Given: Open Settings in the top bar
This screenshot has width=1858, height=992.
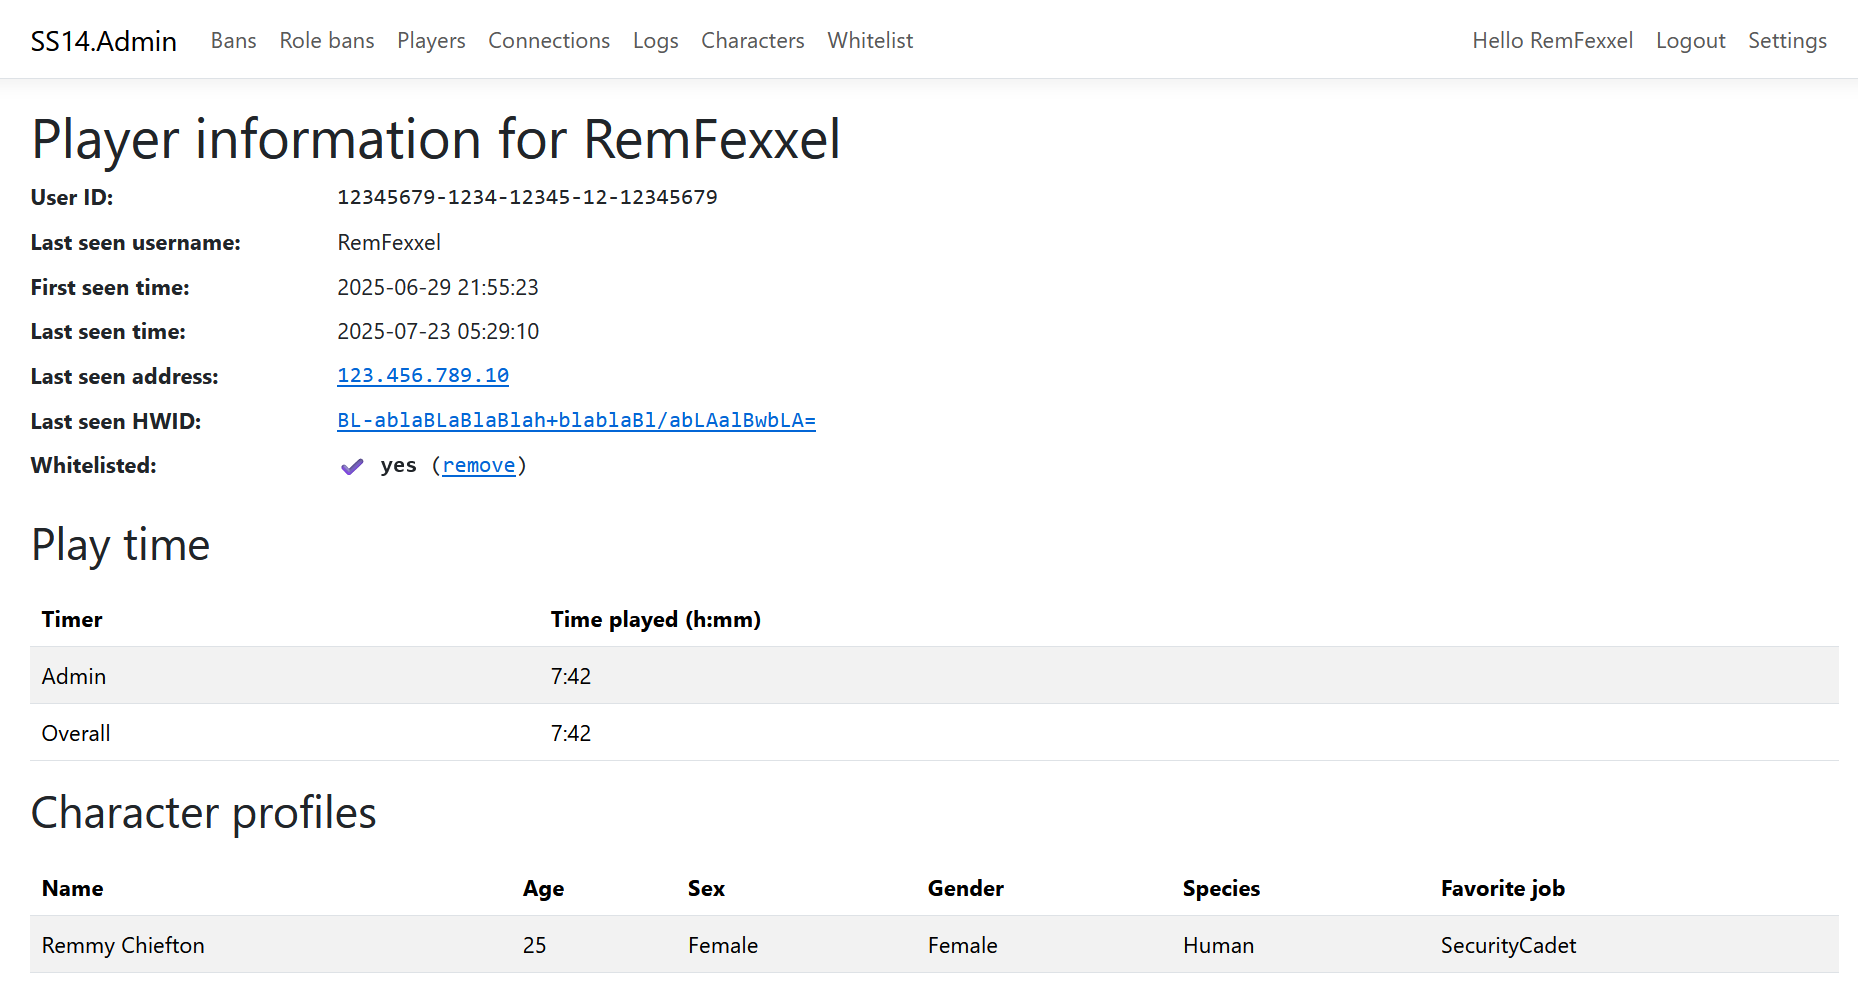Looking at the screenshot, I should pyautogui.click(x=1787, y=41).
